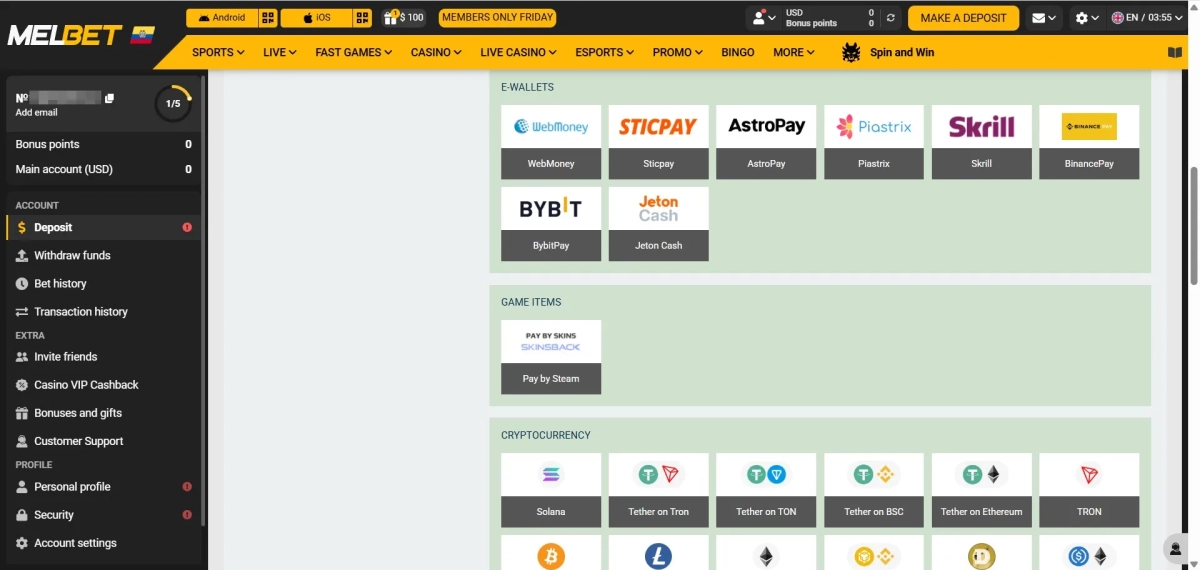Go to Withdraw funds in sidebar
1200x570 pixels.
point(72,256)
